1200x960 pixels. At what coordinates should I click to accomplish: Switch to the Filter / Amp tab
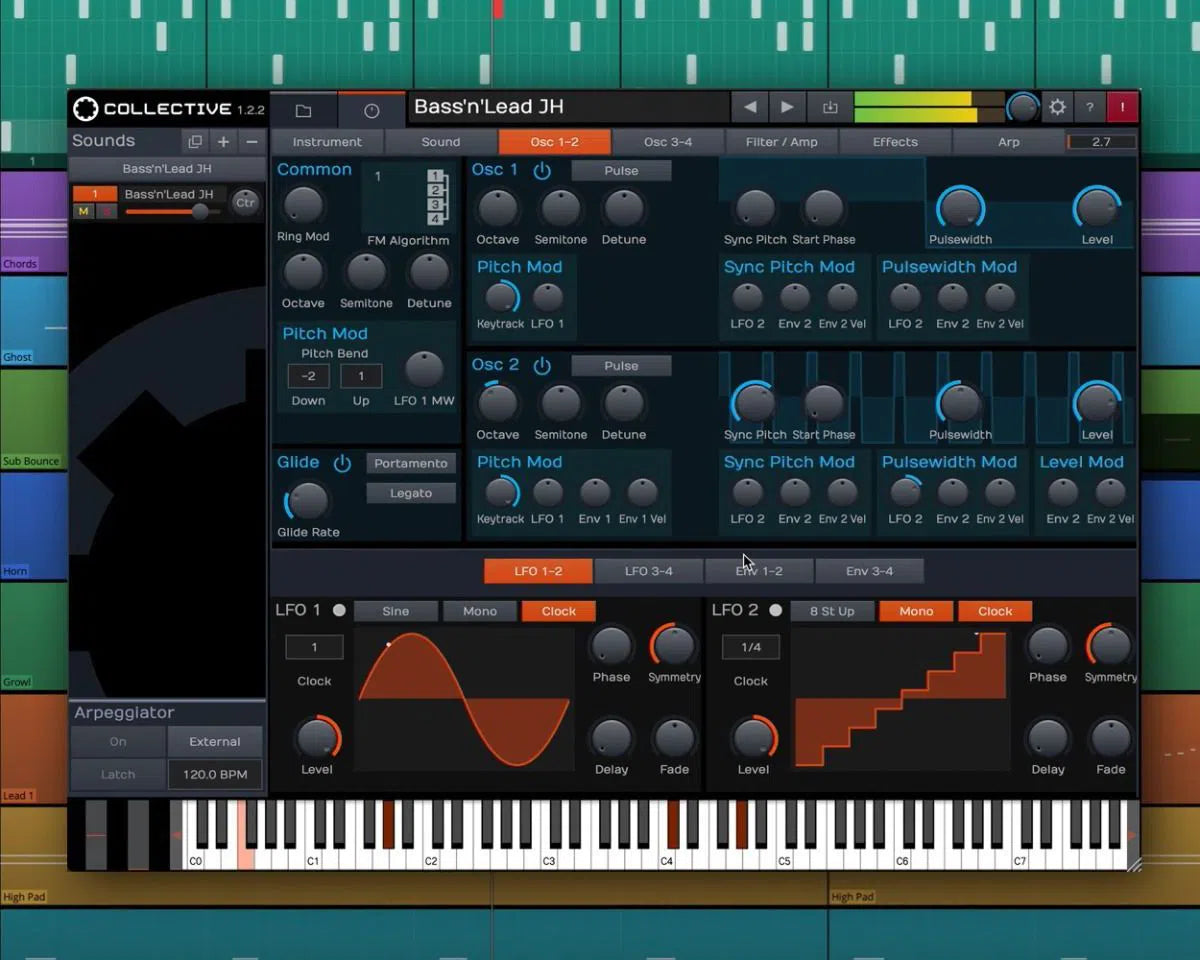pos(781,142)
